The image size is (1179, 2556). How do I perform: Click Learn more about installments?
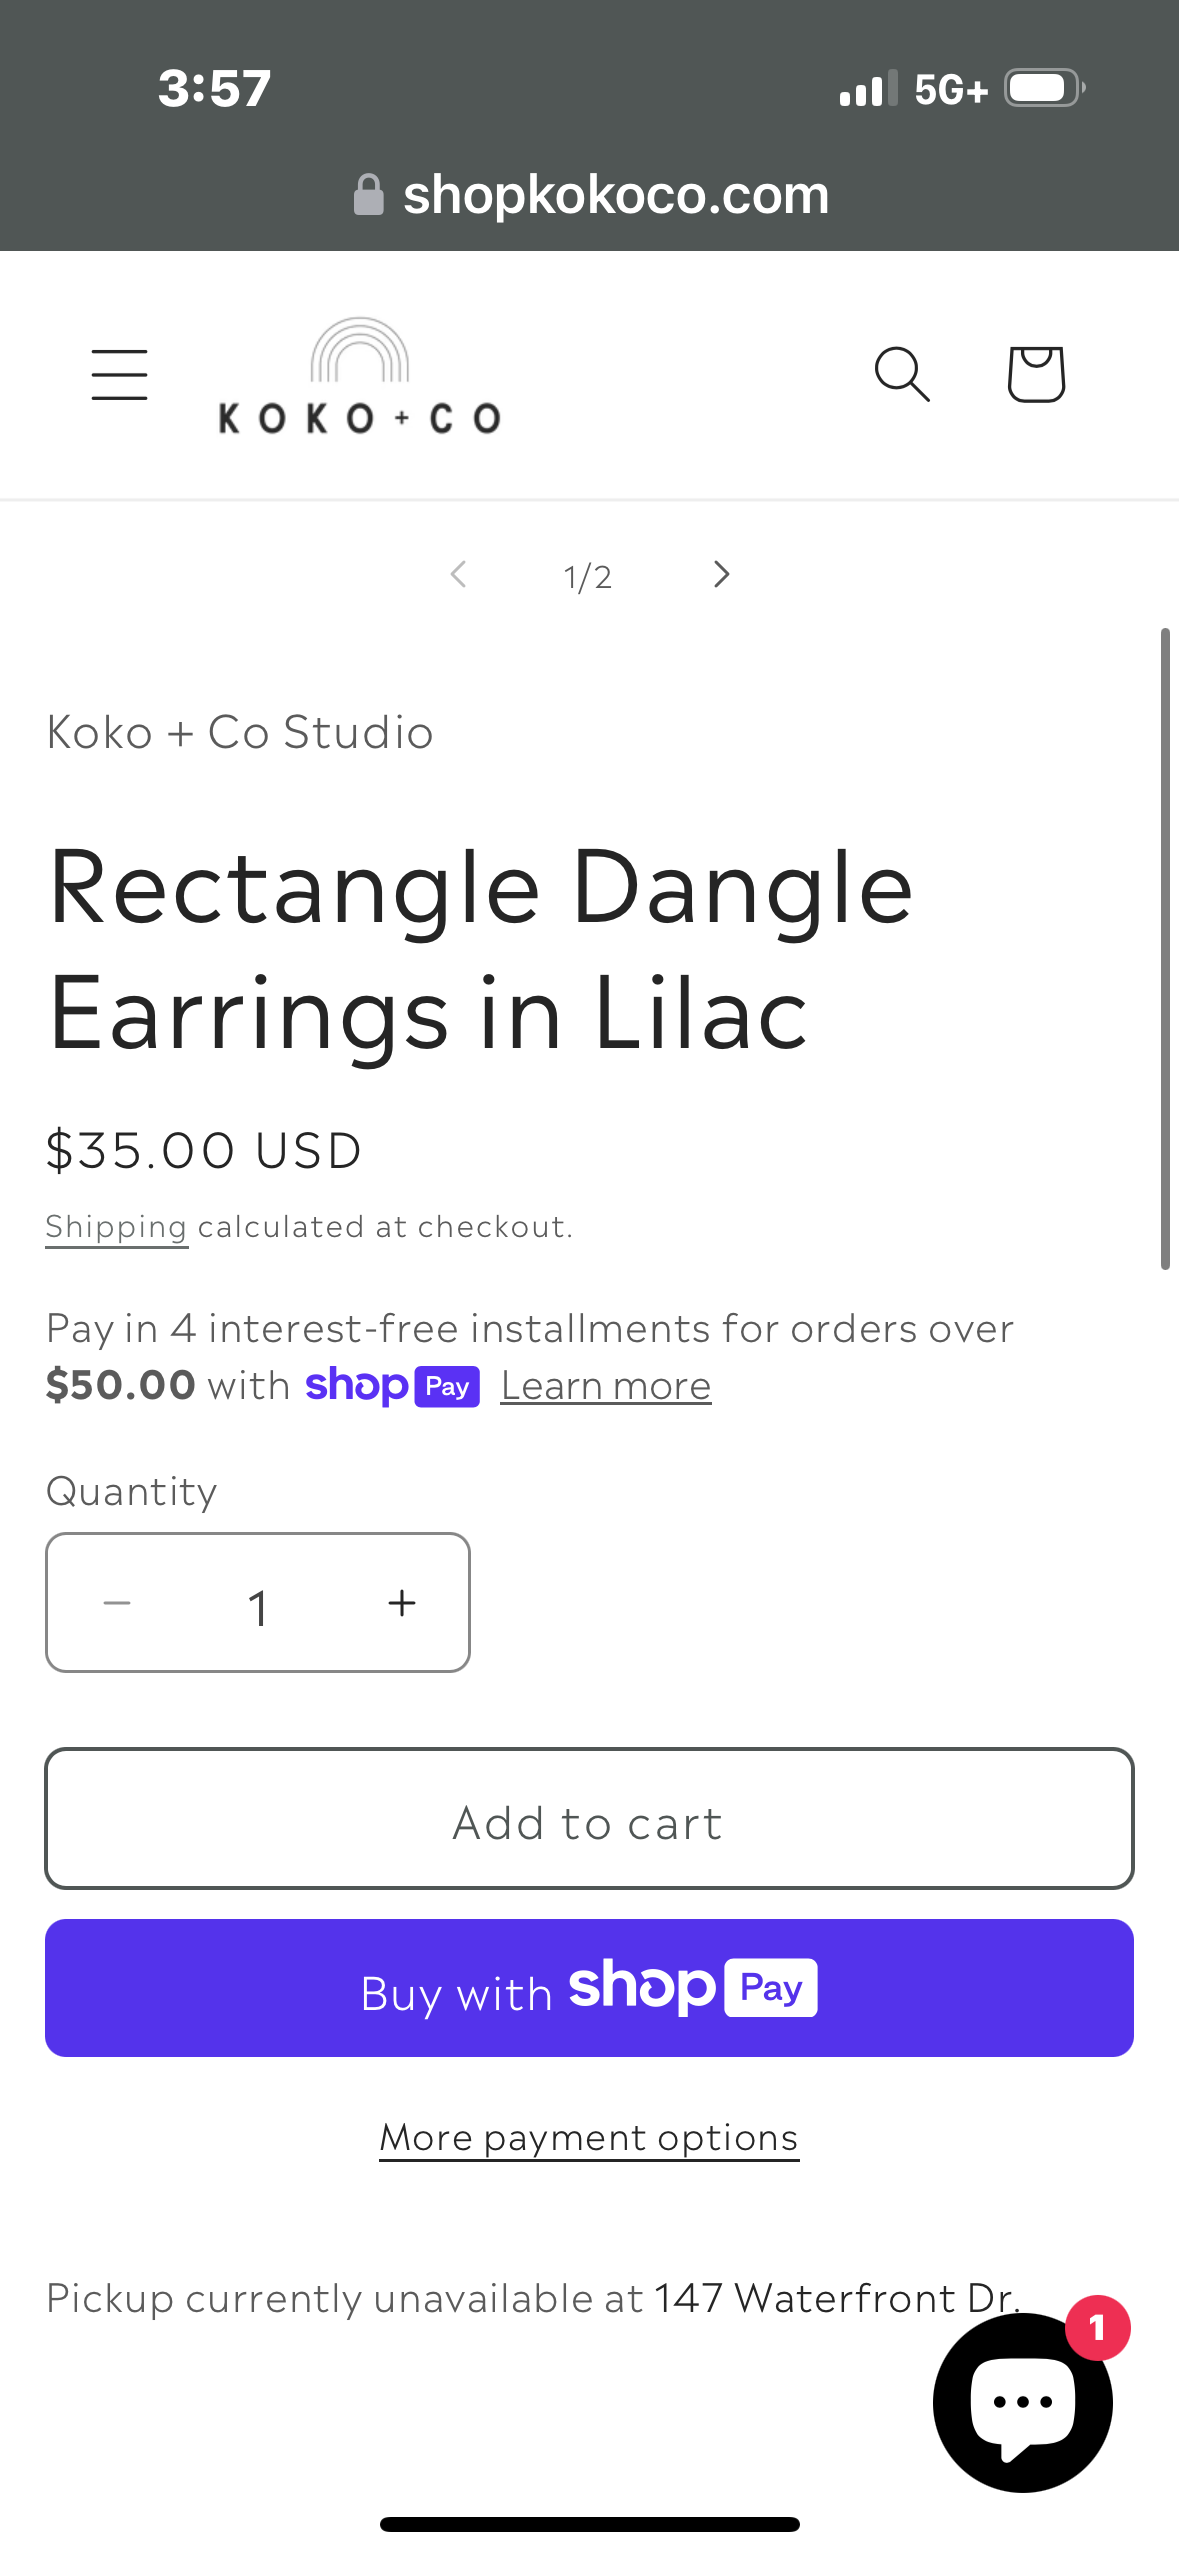pos(604,1385)
